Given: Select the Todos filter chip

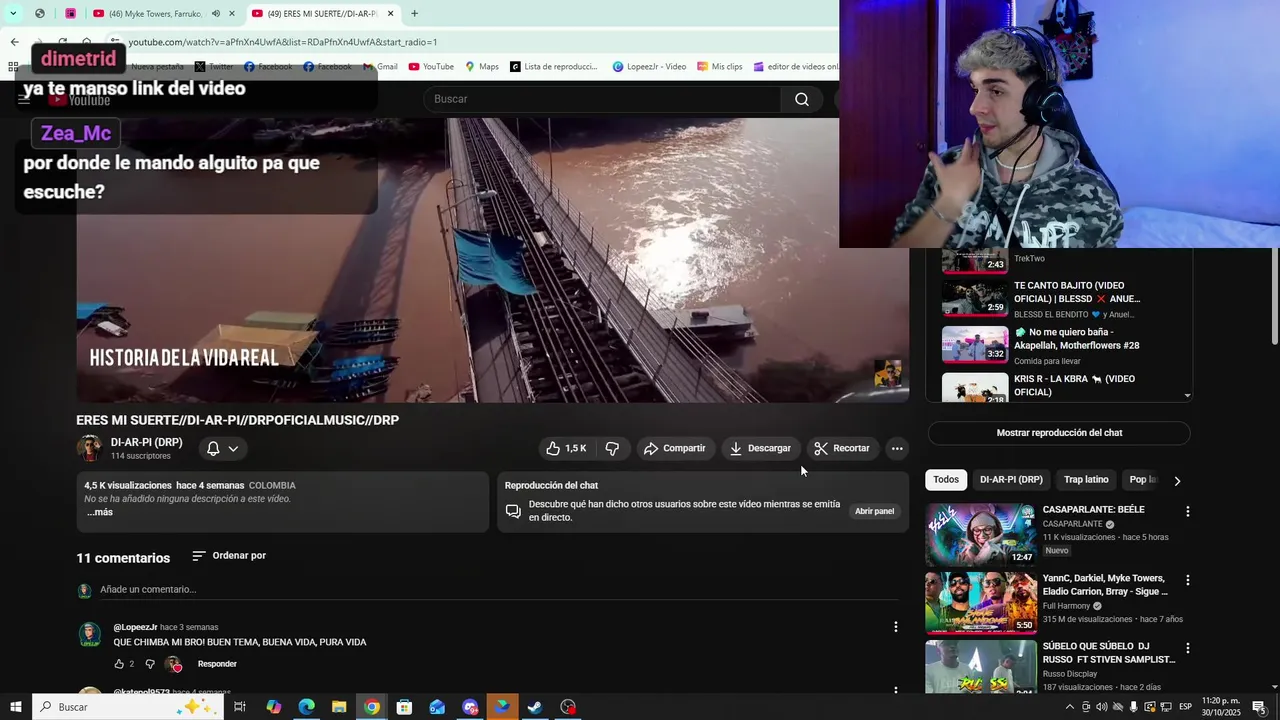Looking at the screenshot, I should (946, 480).
